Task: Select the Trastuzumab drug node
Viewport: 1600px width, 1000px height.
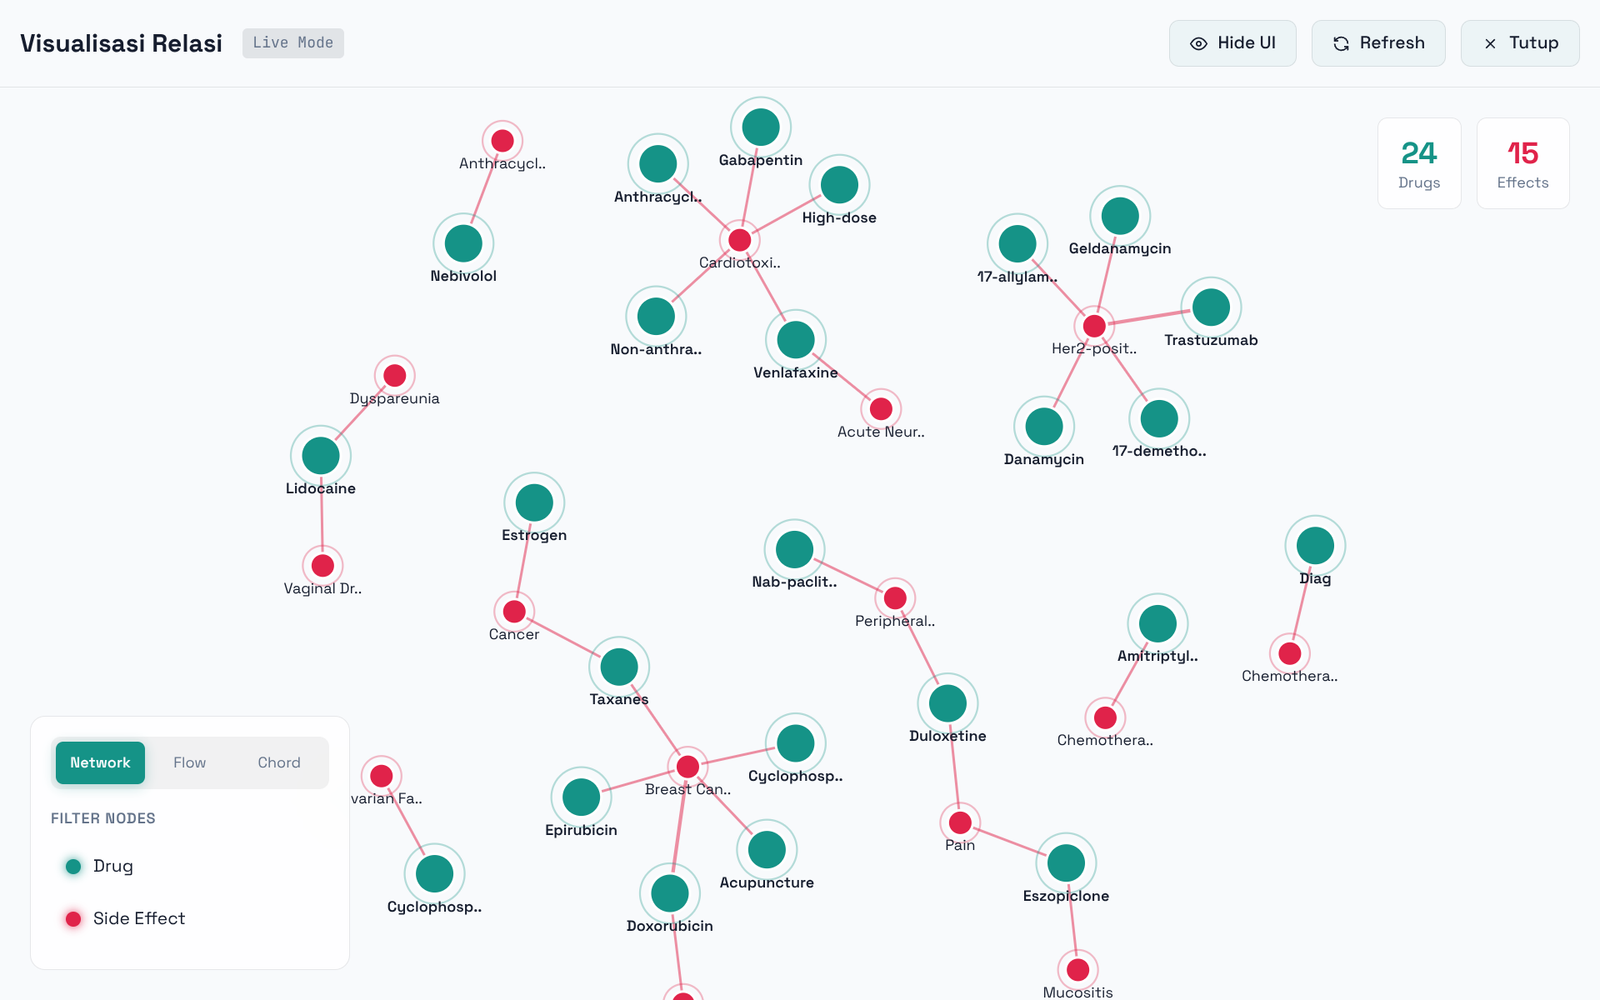Action: pos(1211,307)
